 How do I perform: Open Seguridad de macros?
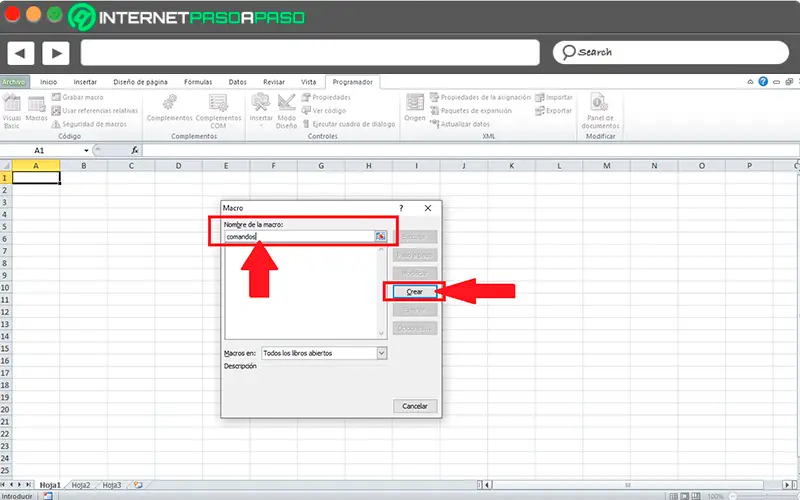click(x=89, y=124)
